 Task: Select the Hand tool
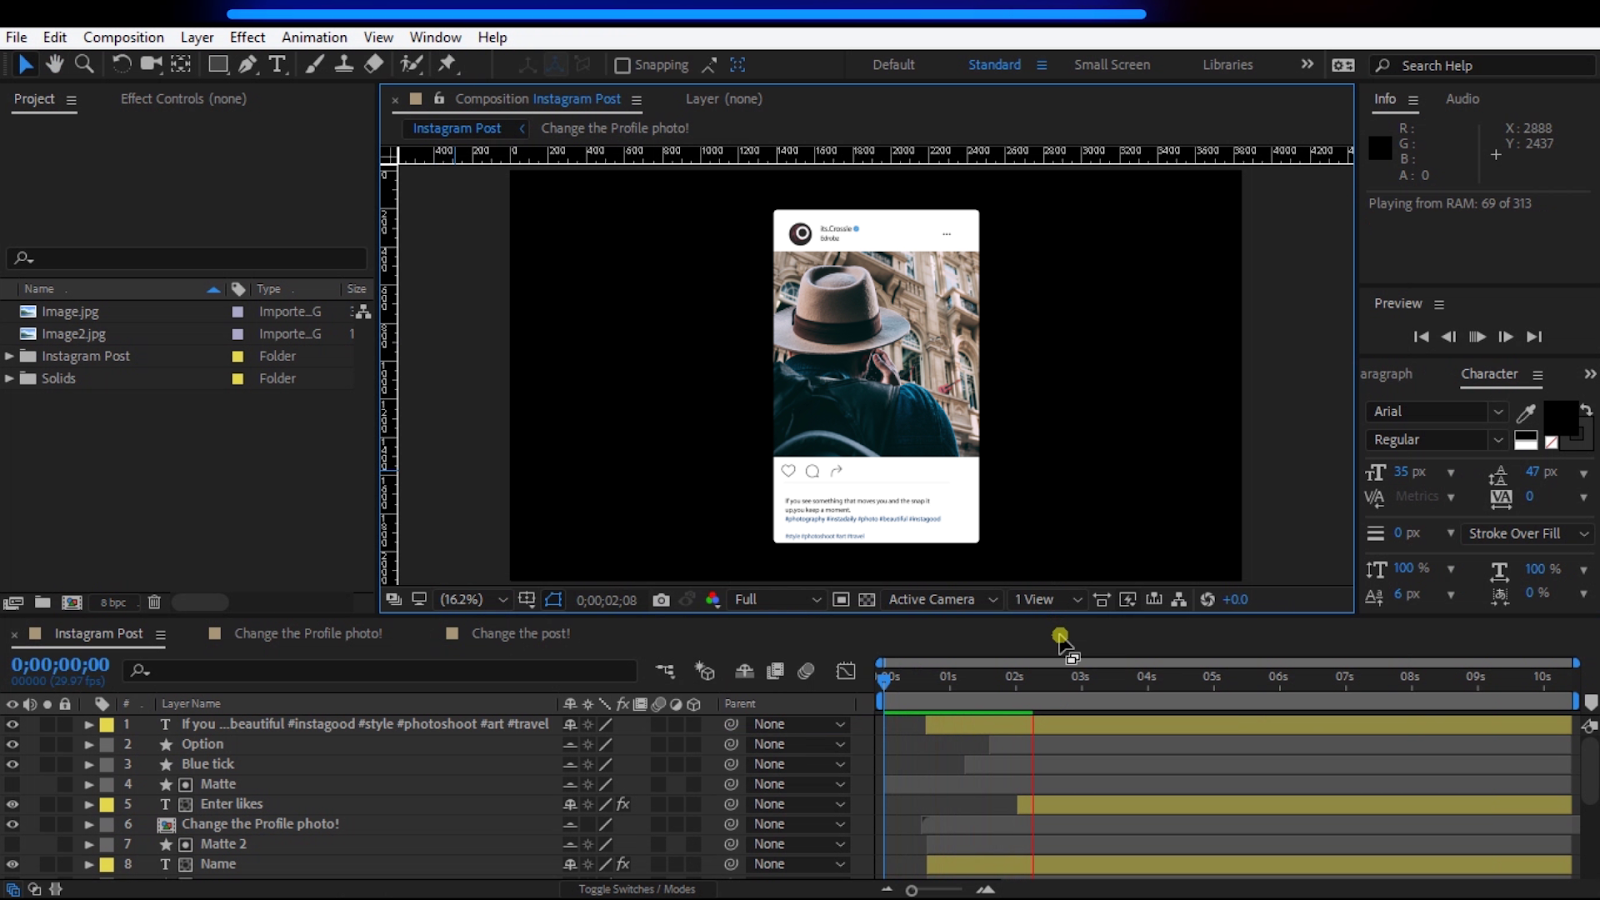tap(54, 64)
